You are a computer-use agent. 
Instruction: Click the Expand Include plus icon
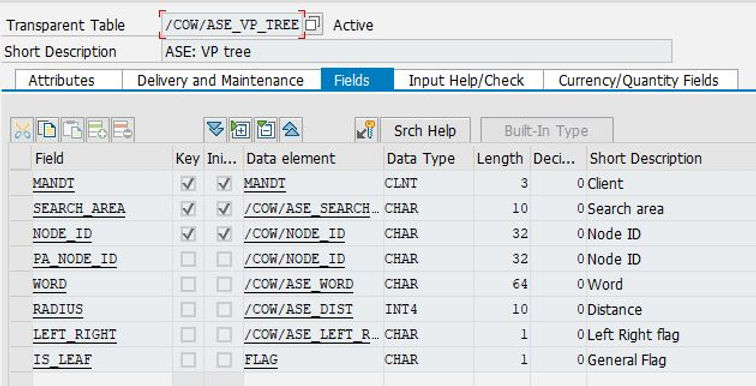click(x=240, y=130)
